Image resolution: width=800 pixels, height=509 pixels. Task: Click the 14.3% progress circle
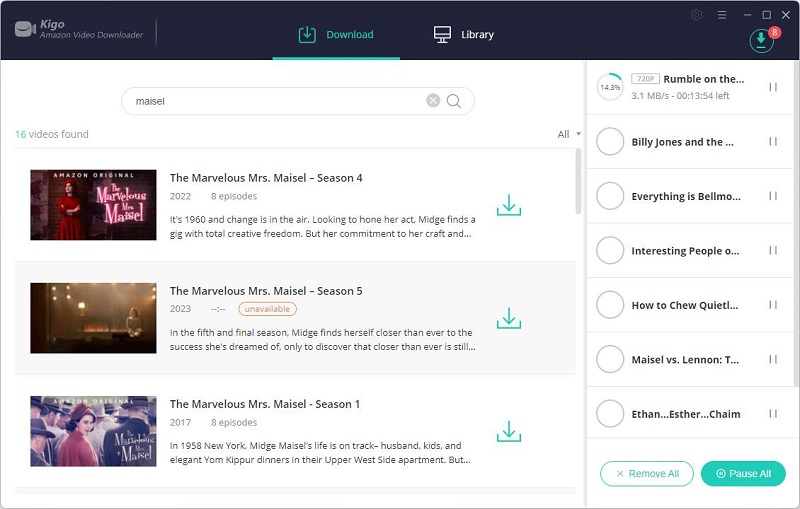[610, 87]
